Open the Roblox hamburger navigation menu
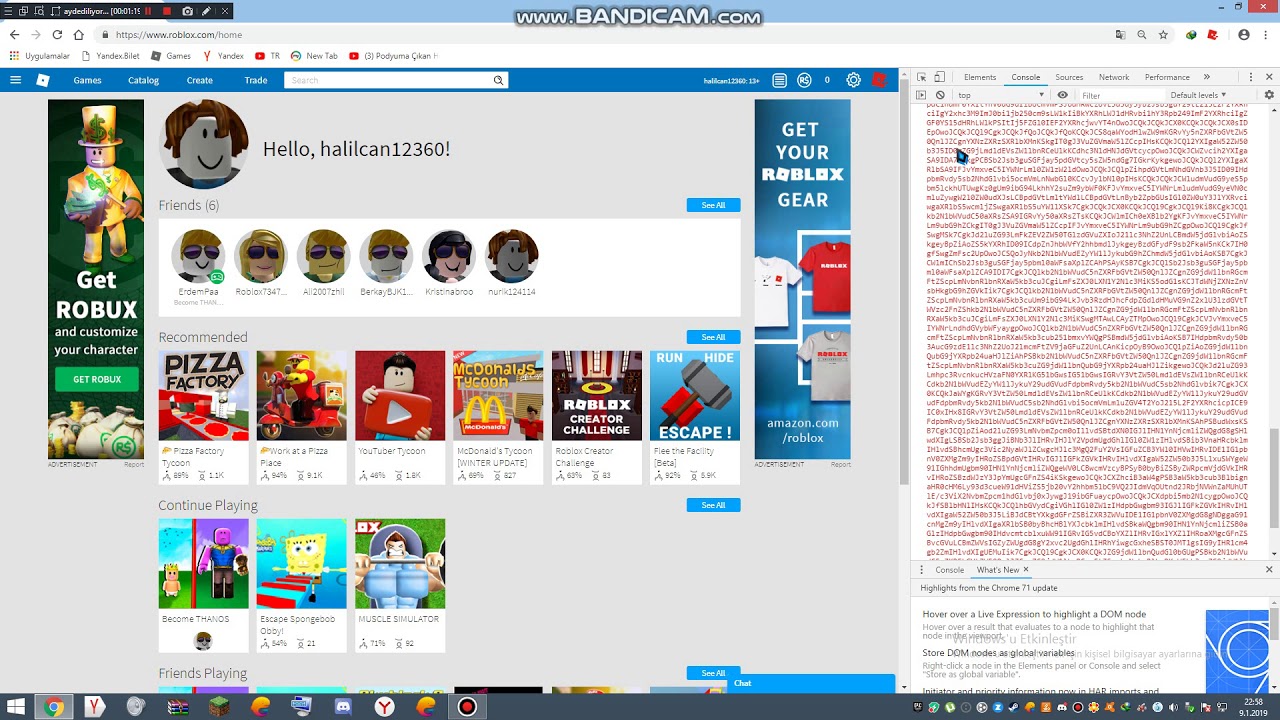Image resolution: width=1280 pixels, height=720 pixels. click(15, 80)
